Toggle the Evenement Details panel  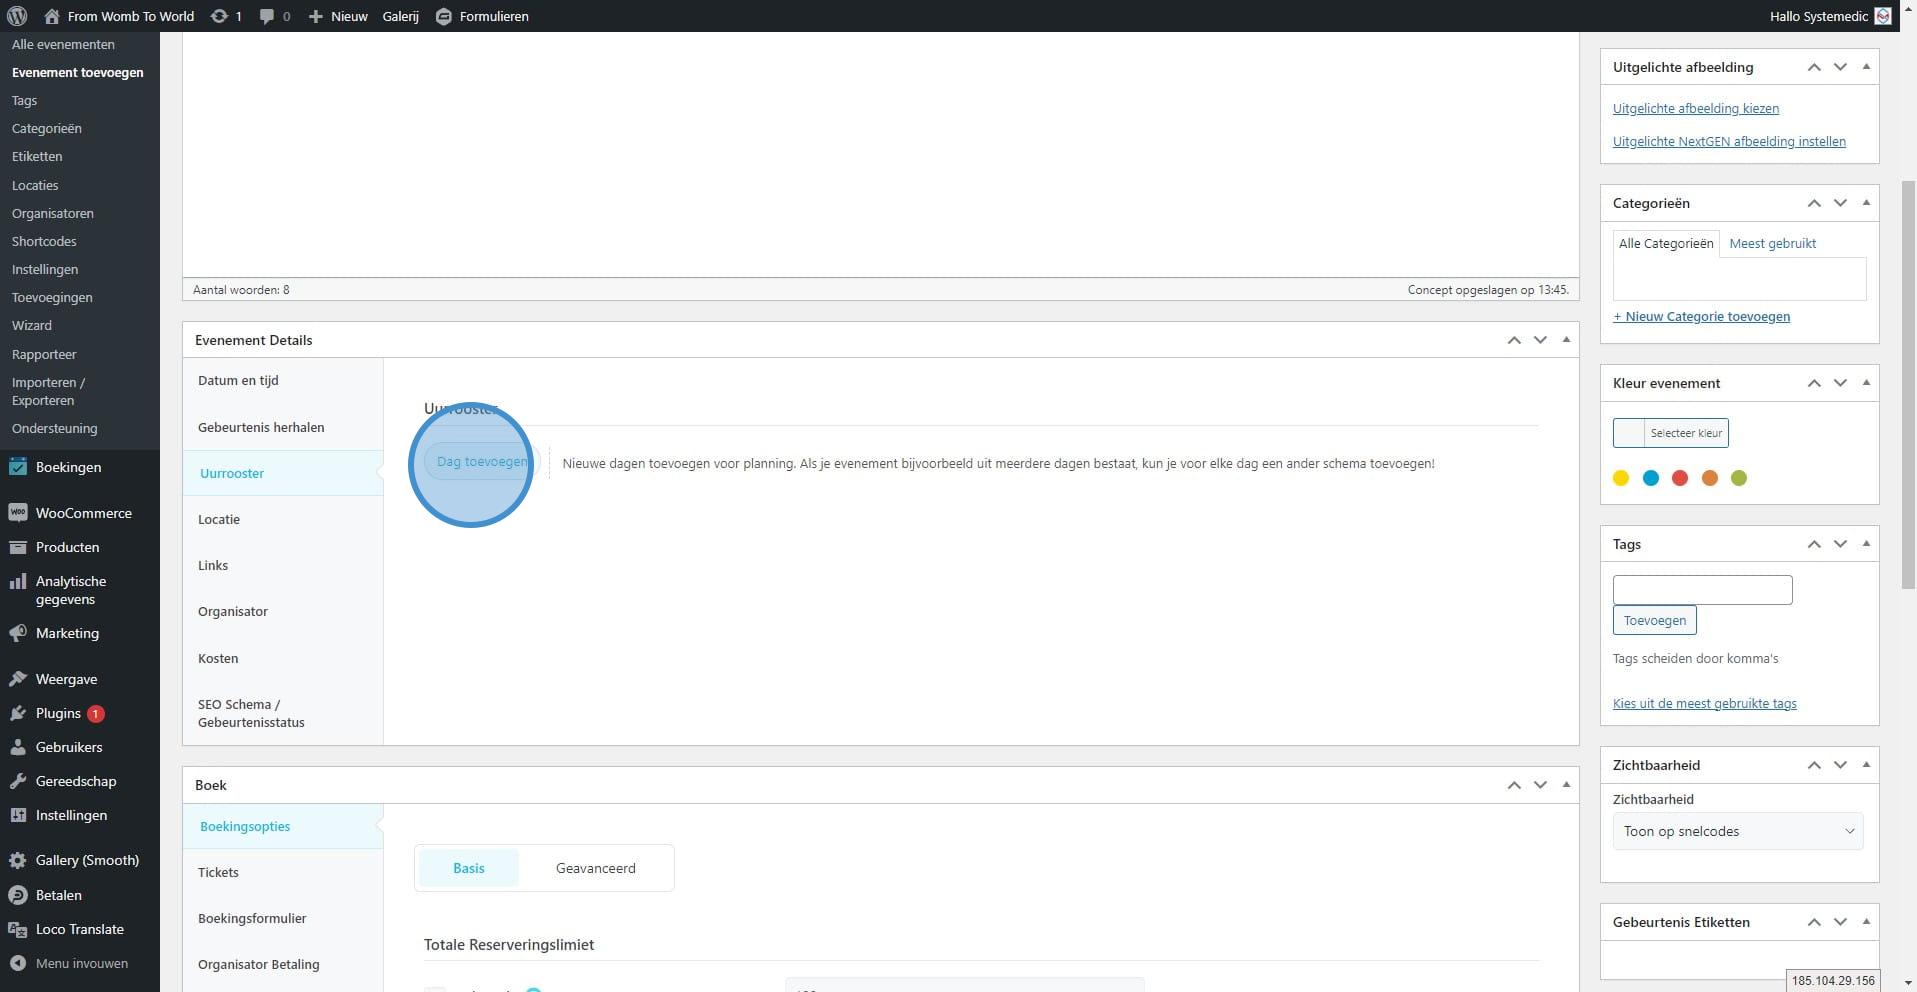[1566, 340]
